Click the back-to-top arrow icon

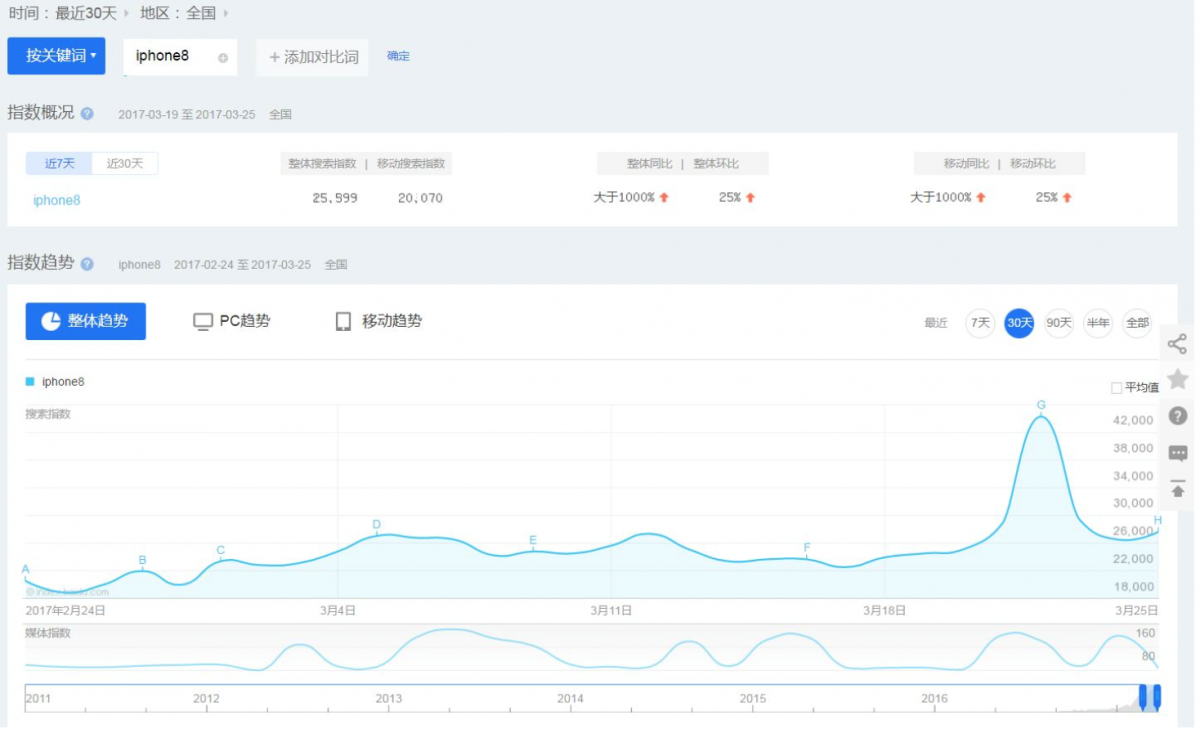[x=1177, y=490]
